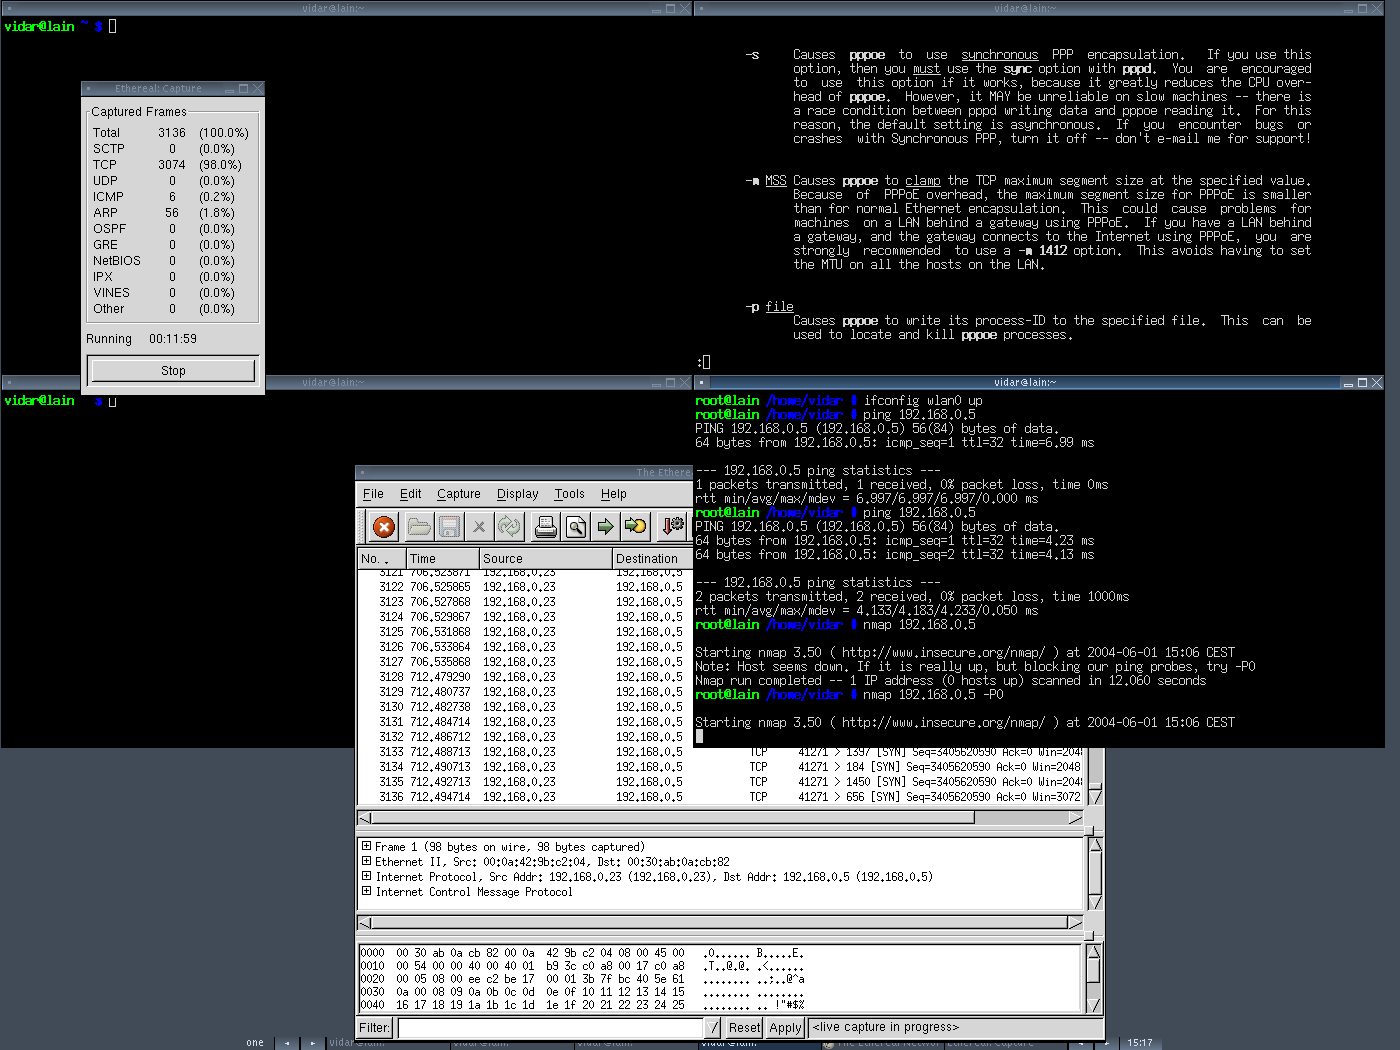Screen dimensions: 1400x1050
Task: Click the Open capture file folder icon
Action: click(419, 526)
